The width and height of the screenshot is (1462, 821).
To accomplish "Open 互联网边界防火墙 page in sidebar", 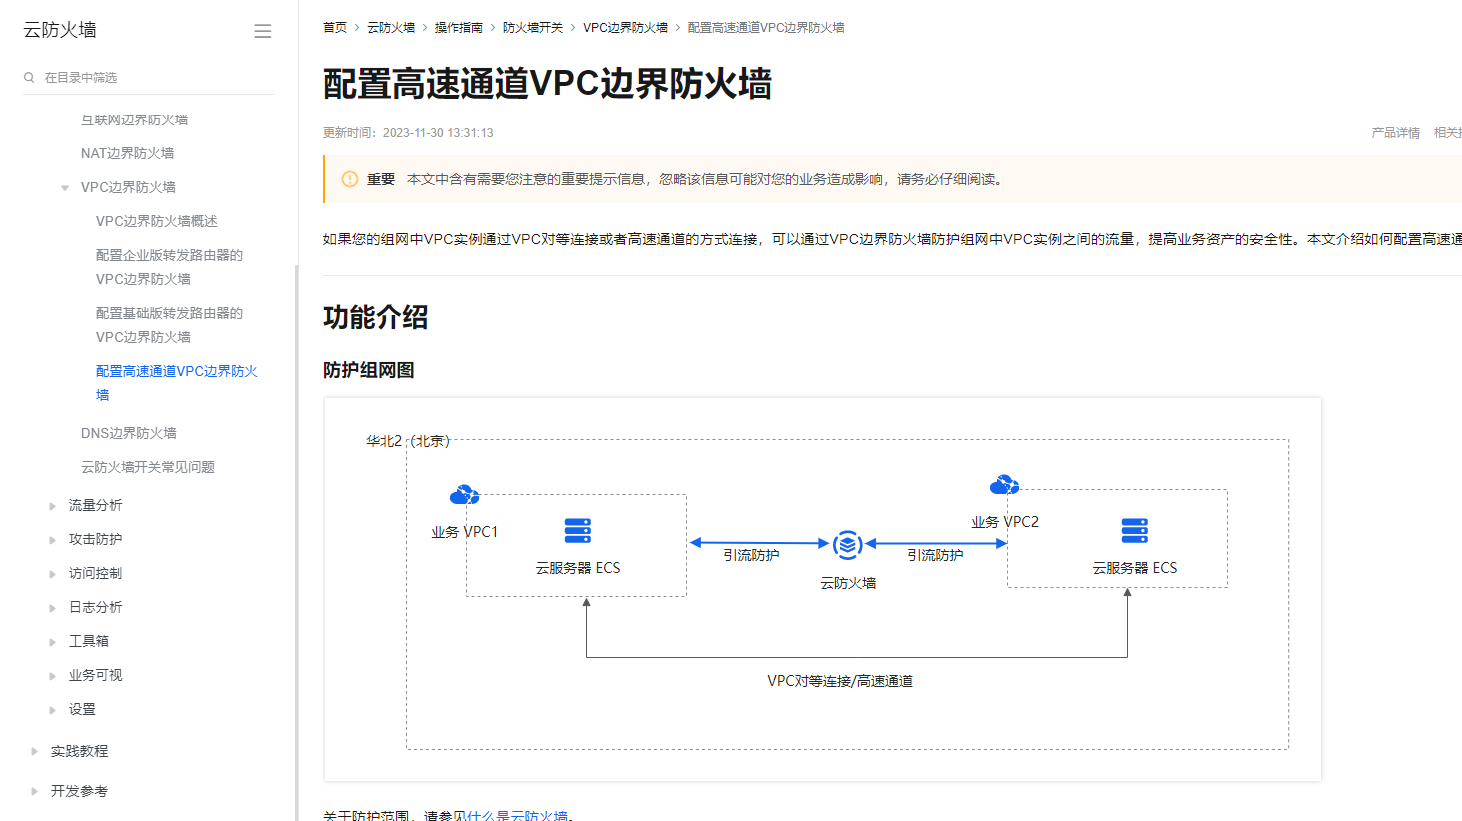I will tap(134, 119).
